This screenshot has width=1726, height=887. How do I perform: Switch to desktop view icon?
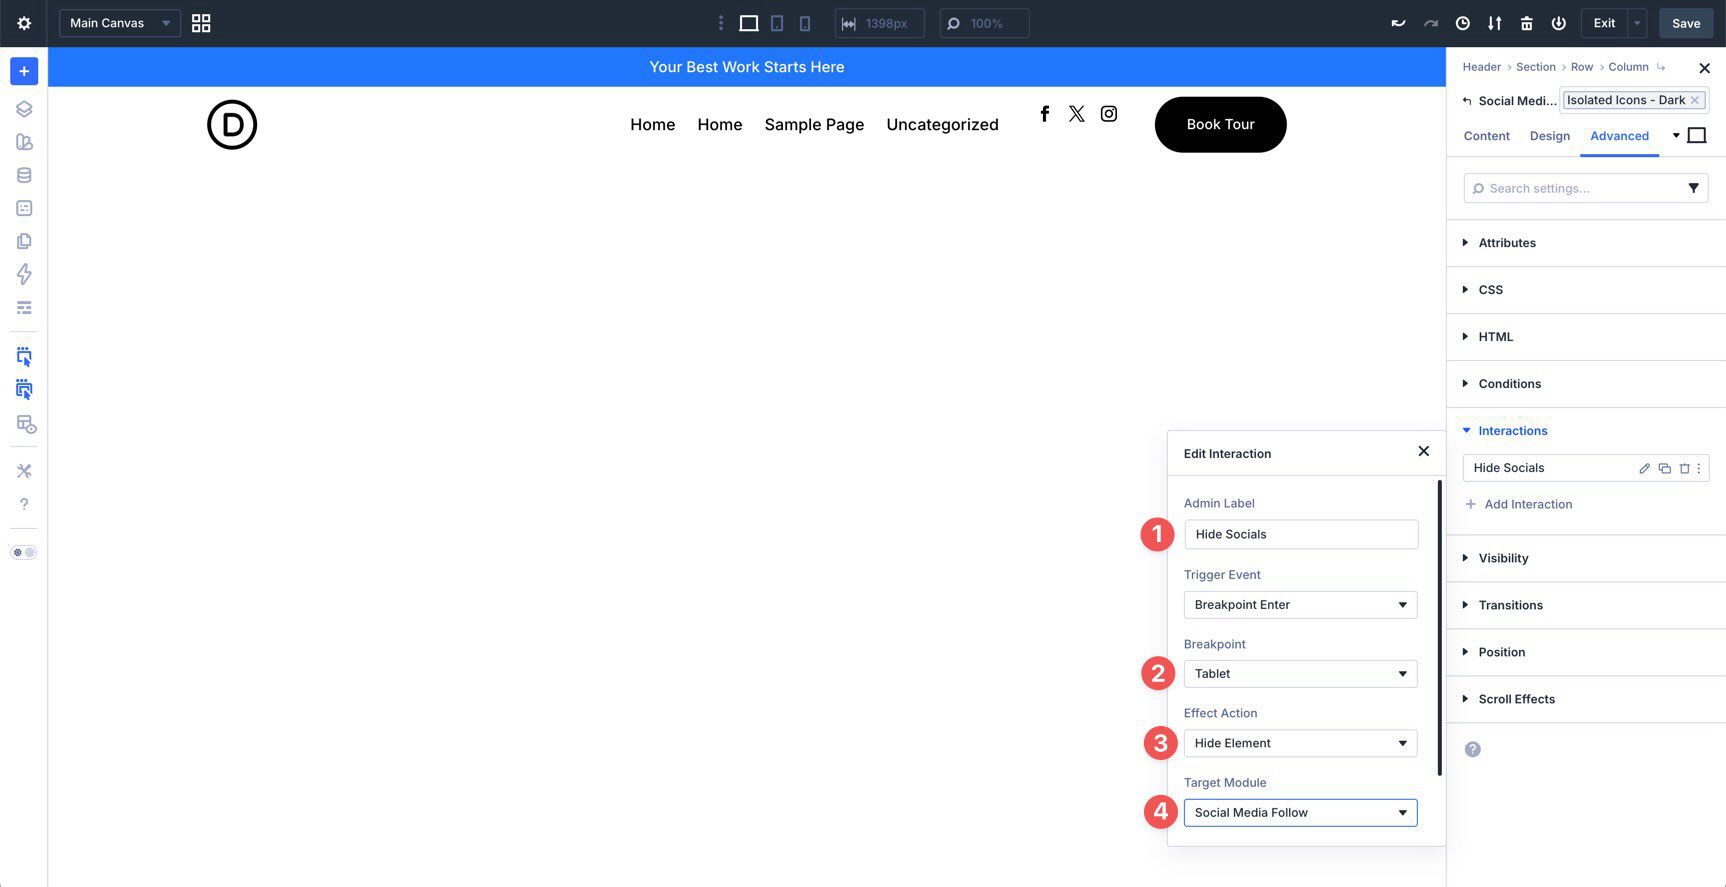748,23
